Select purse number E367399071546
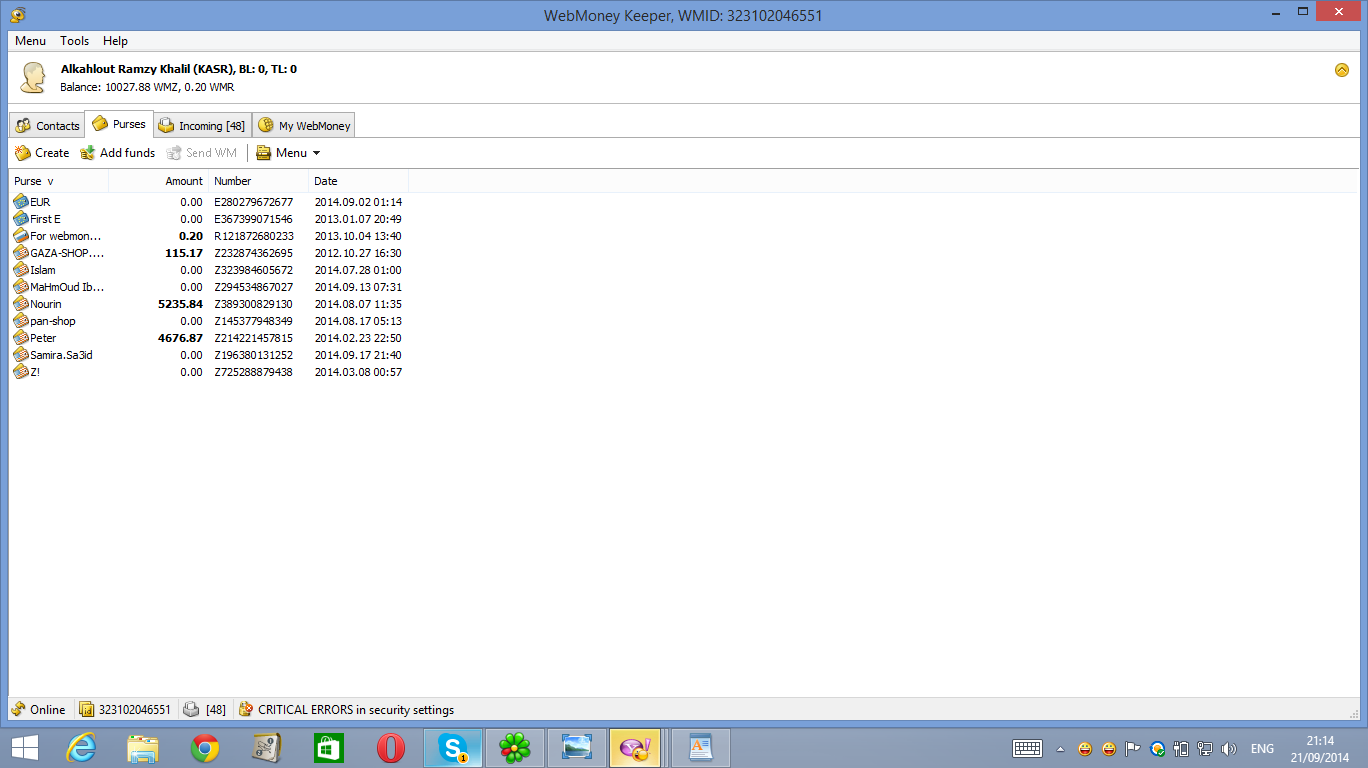 click(x=254, y=219)
